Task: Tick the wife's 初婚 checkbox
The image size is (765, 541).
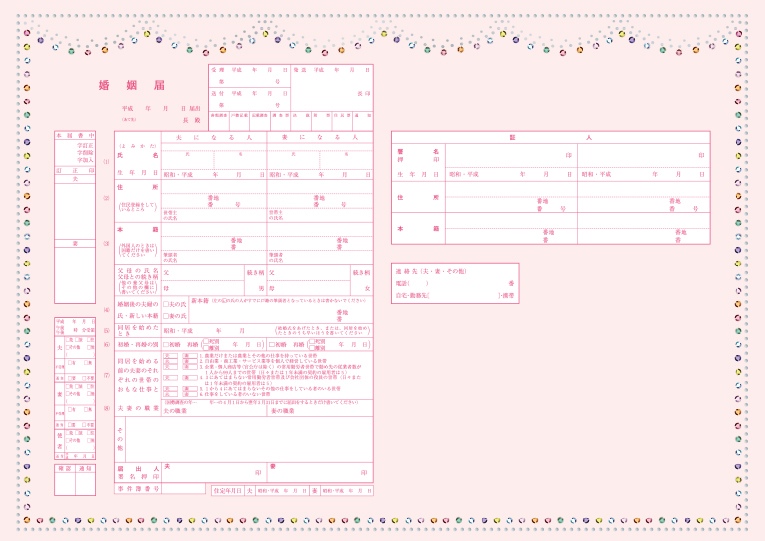Action: point(271,344)
